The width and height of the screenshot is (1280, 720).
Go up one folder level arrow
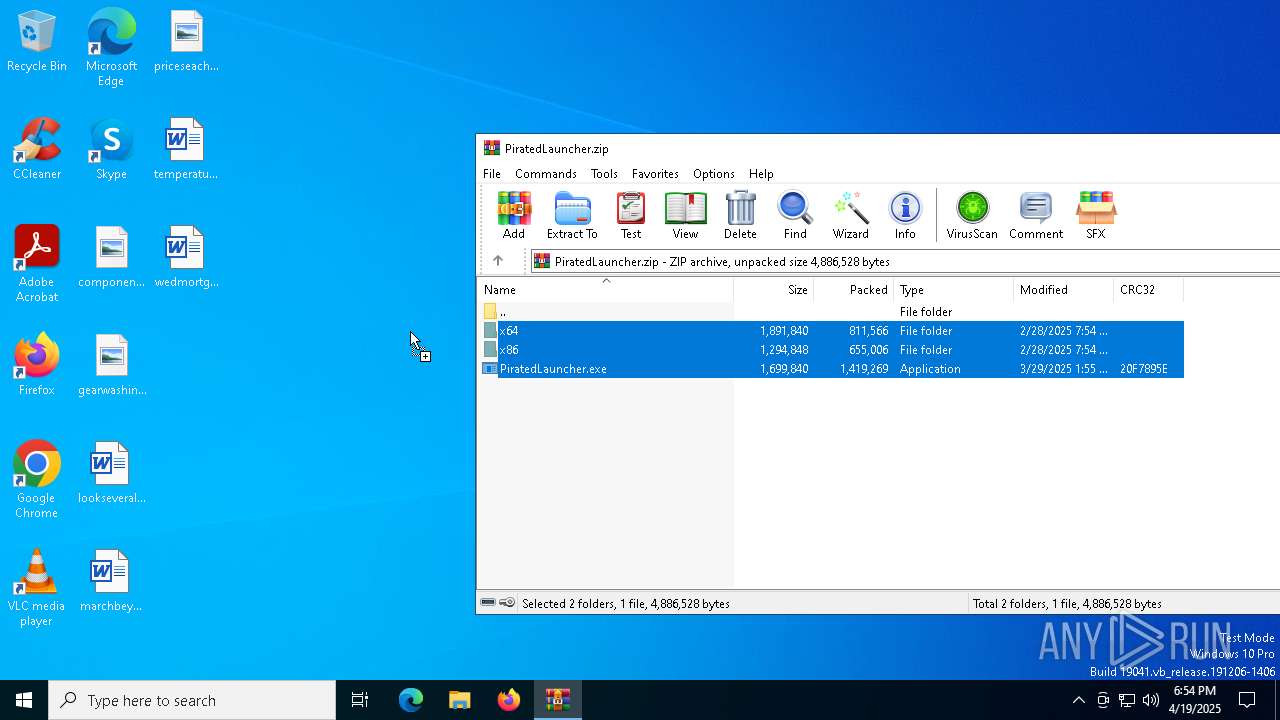498,261
